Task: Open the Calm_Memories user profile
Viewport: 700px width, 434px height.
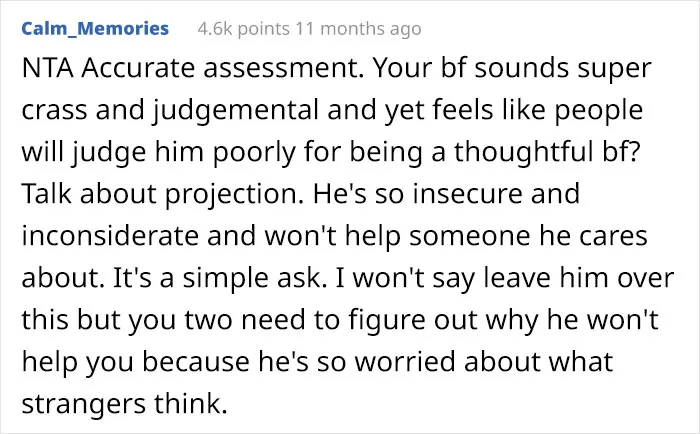Action: [x=95, y=29]
